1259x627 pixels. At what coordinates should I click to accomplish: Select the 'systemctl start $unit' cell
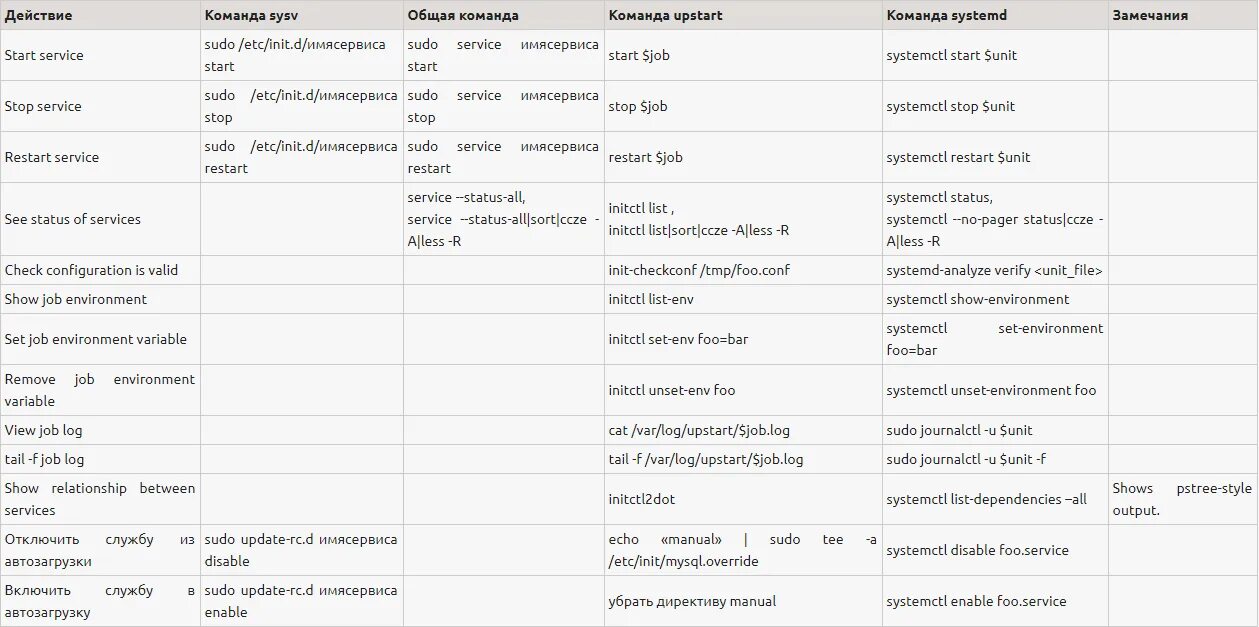[951, 55]
